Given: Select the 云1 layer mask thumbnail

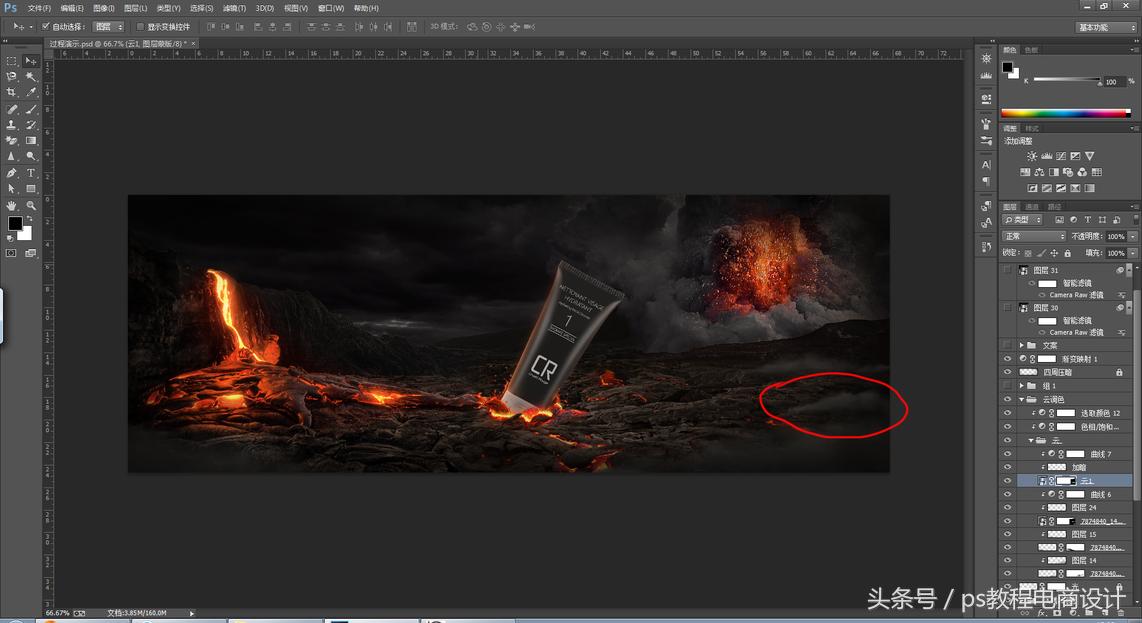Looking at the screenshot, I should [x=1066, y=480].
